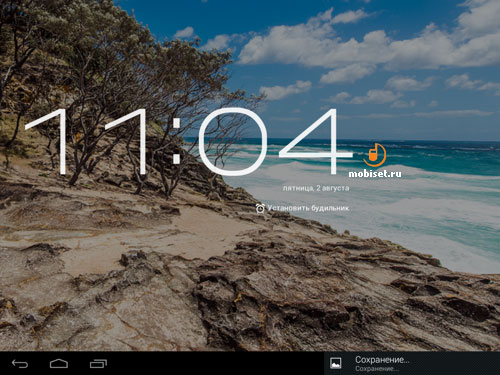The height and width of the screenshot is (375, 500).
Task: Tap the Home navigation button
Action: tap(59, 364)
